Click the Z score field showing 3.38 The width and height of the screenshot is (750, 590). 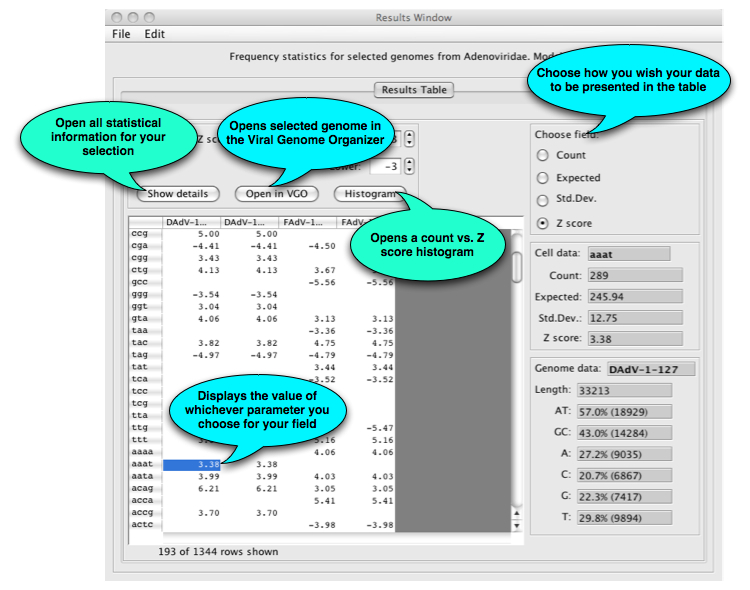[635, 339]
